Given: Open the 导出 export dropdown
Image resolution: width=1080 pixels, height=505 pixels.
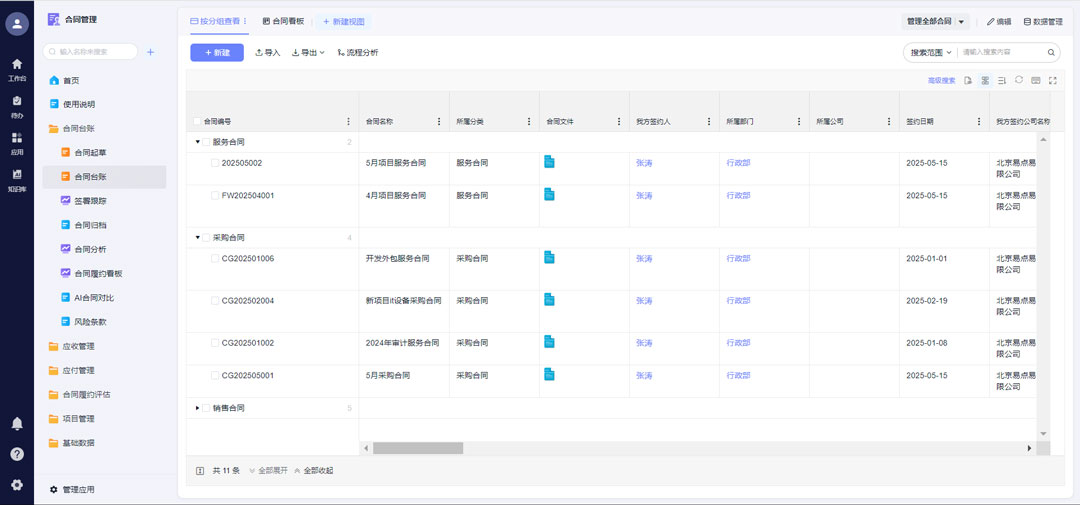Looking at the screenshot, I should click(308, 53).
